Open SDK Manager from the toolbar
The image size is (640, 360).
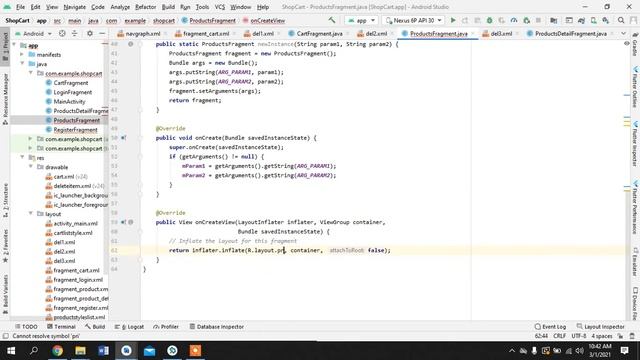click(x=606, y=20)
